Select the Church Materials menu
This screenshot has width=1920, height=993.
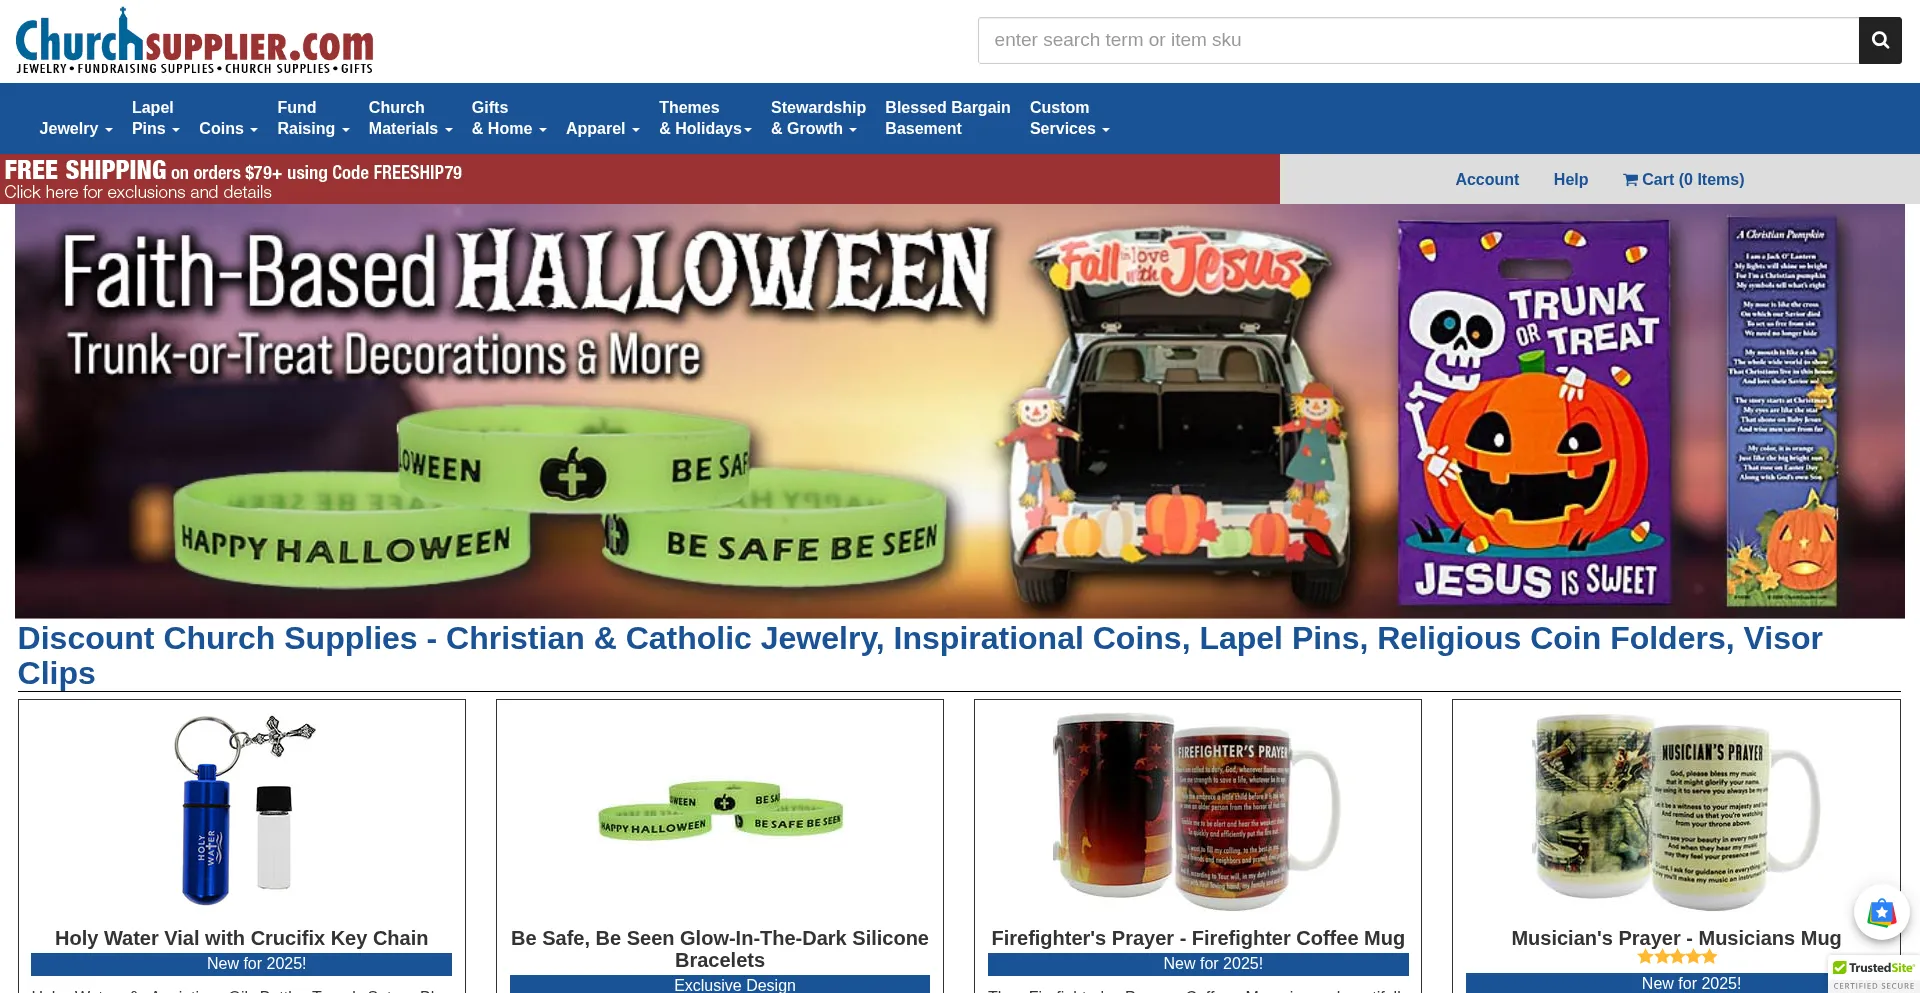coord(410,118)
